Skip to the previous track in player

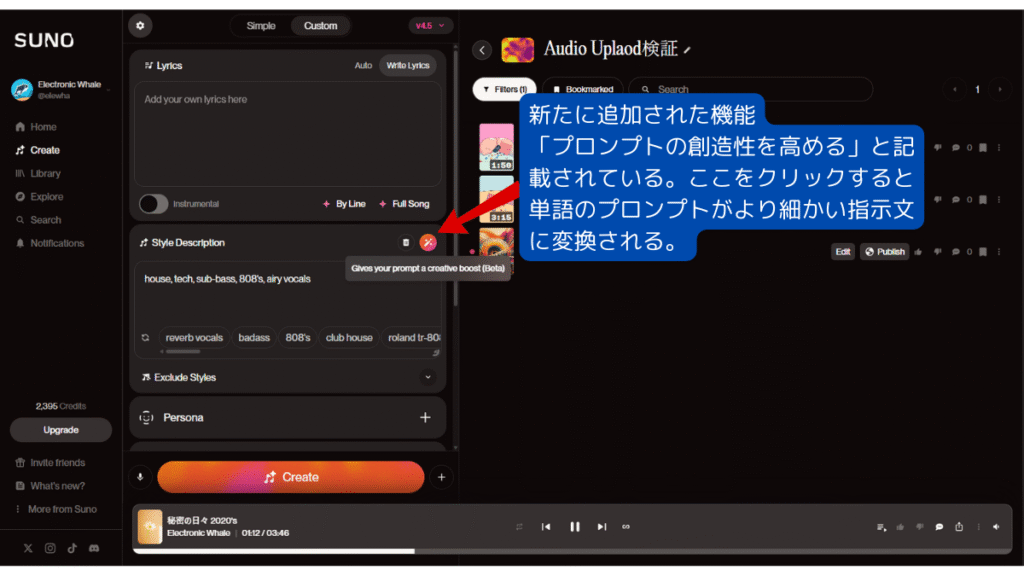pyautogui.click(x=546, y=527)
